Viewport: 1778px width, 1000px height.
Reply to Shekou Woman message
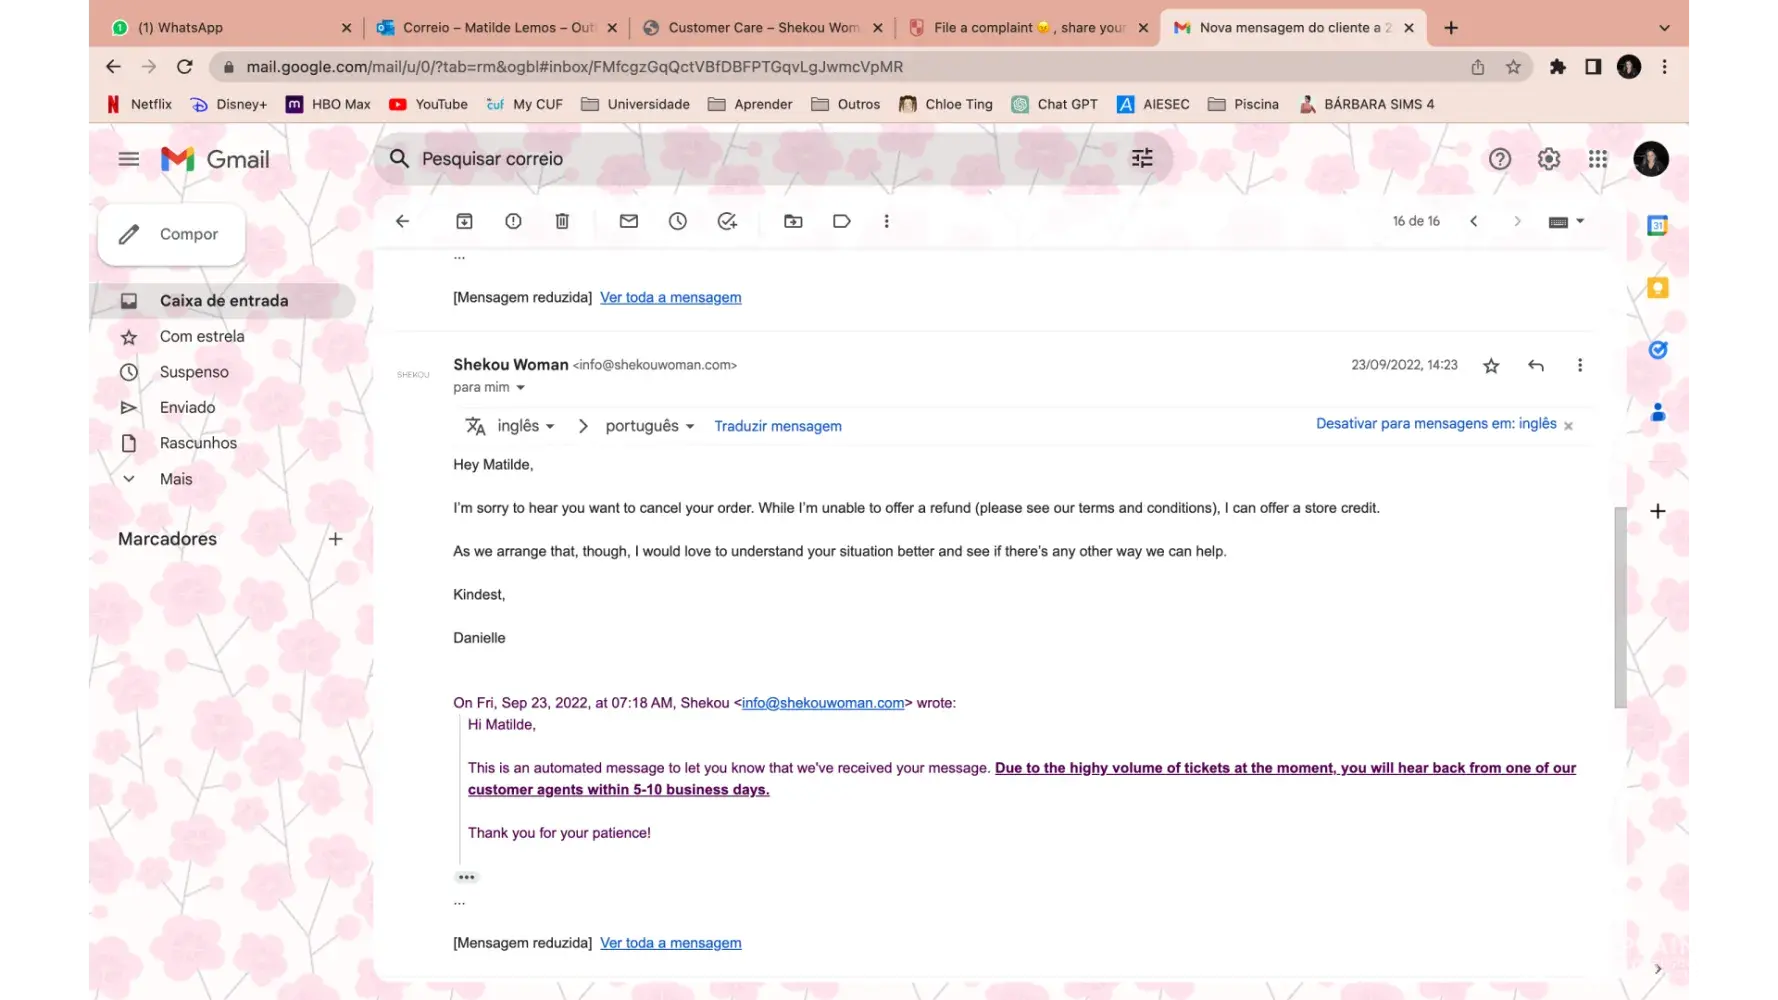pos(1536,366)
